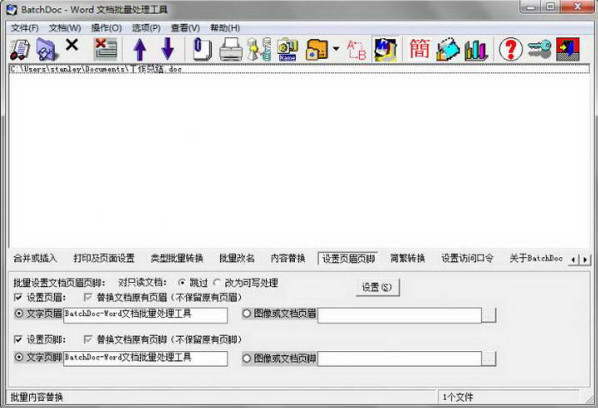Viewport: 598px width, 408px height.
Task: Click the red 簡 conversion icon
Action: click(x=419, y=49)
